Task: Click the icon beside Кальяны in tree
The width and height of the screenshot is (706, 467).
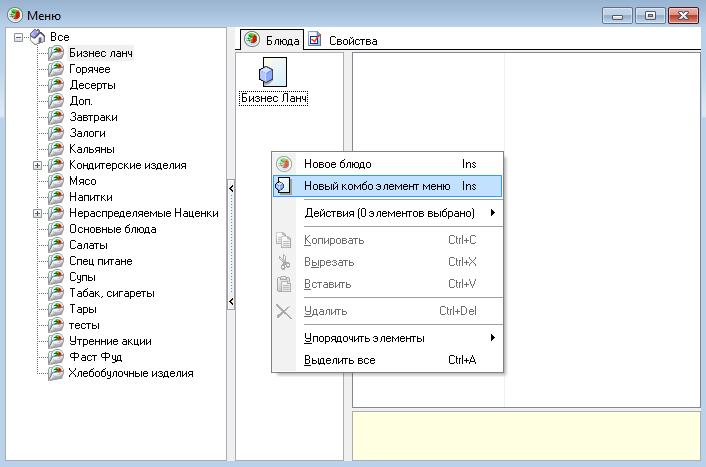Action: (57, 149)
